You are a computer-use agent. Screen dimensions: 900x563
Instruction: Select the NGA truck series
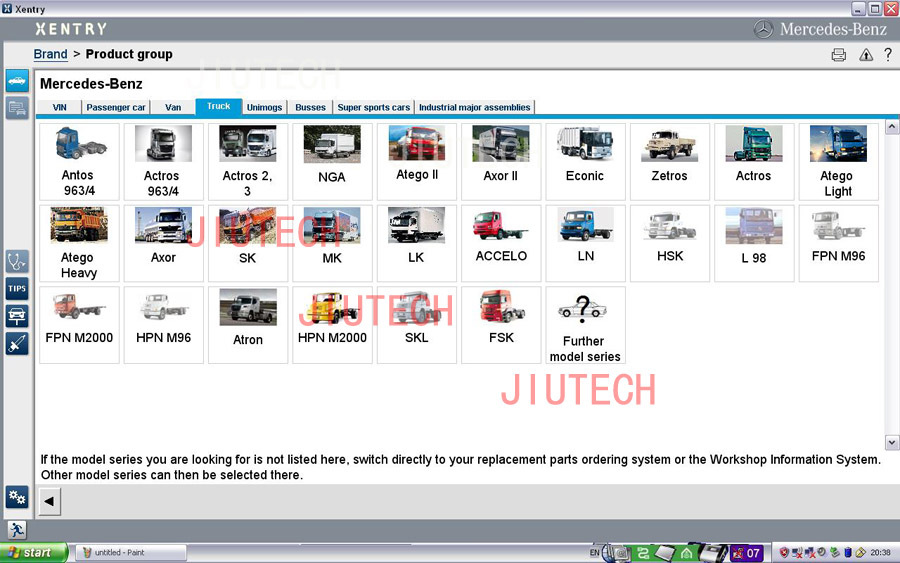point(332,162)
